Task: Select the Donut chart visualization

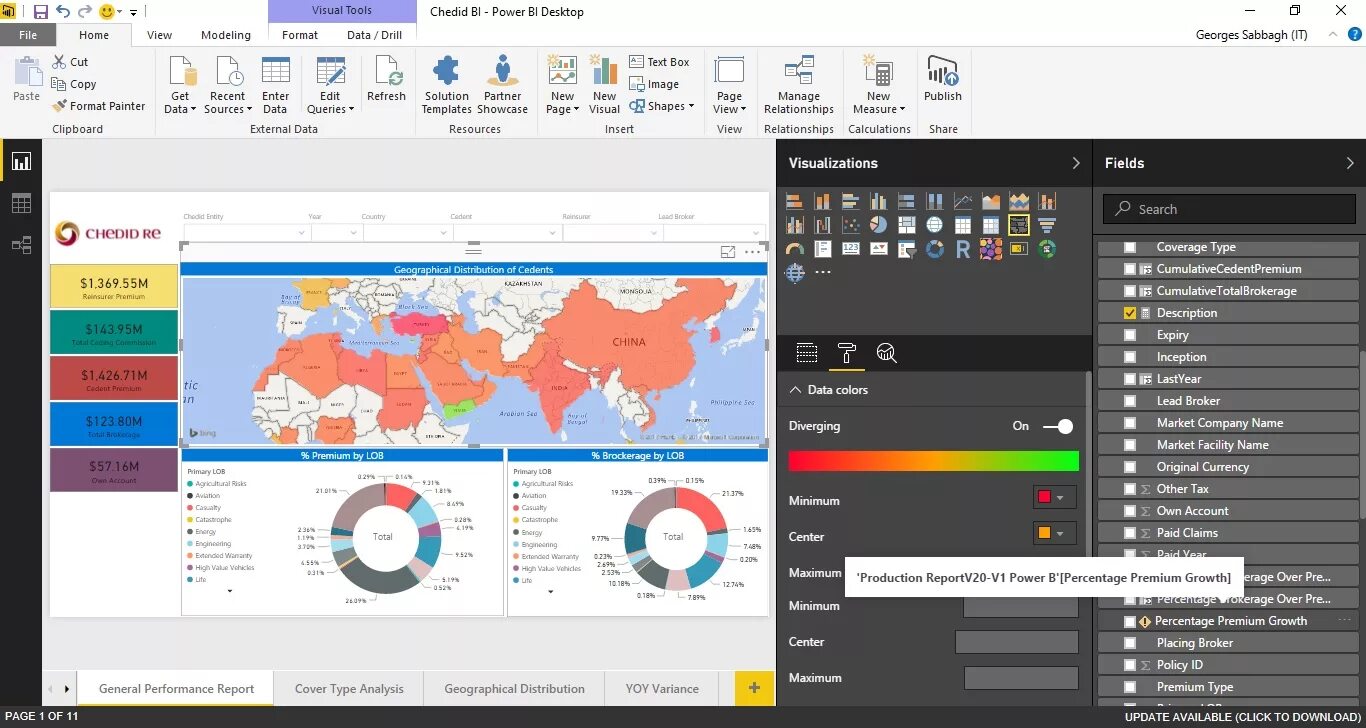Action: (x=935, y=249)
